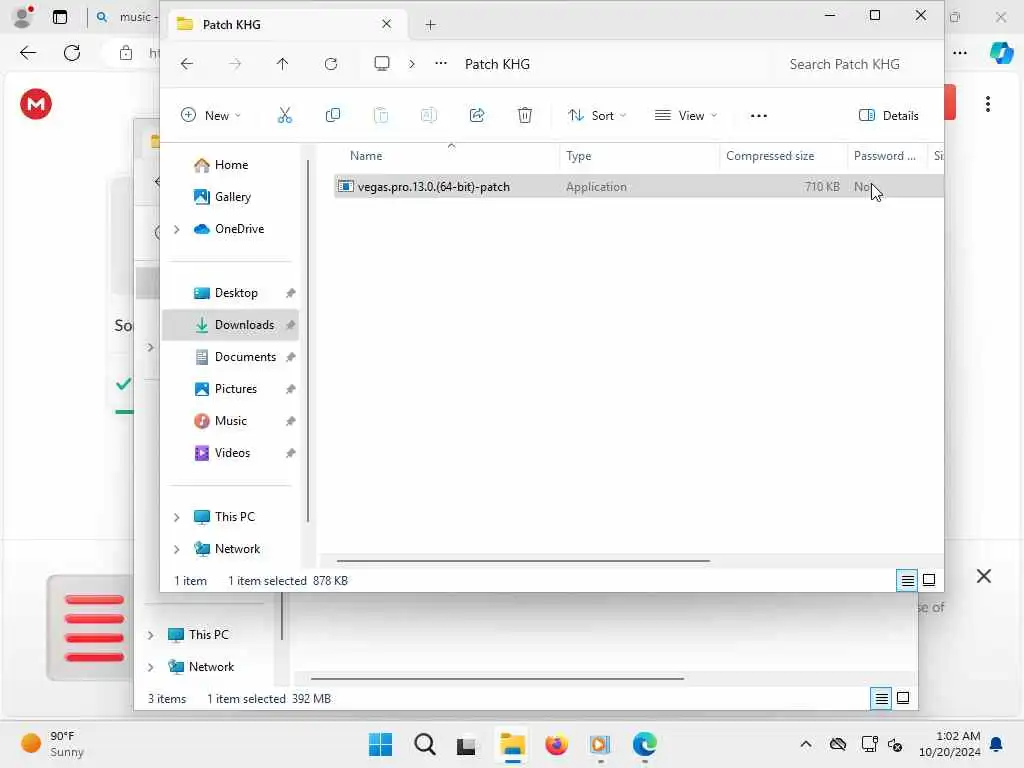Click the horizontal scrollbar in file list
This screenshot has height=768, width=1024.
click(x=523, y=560)
